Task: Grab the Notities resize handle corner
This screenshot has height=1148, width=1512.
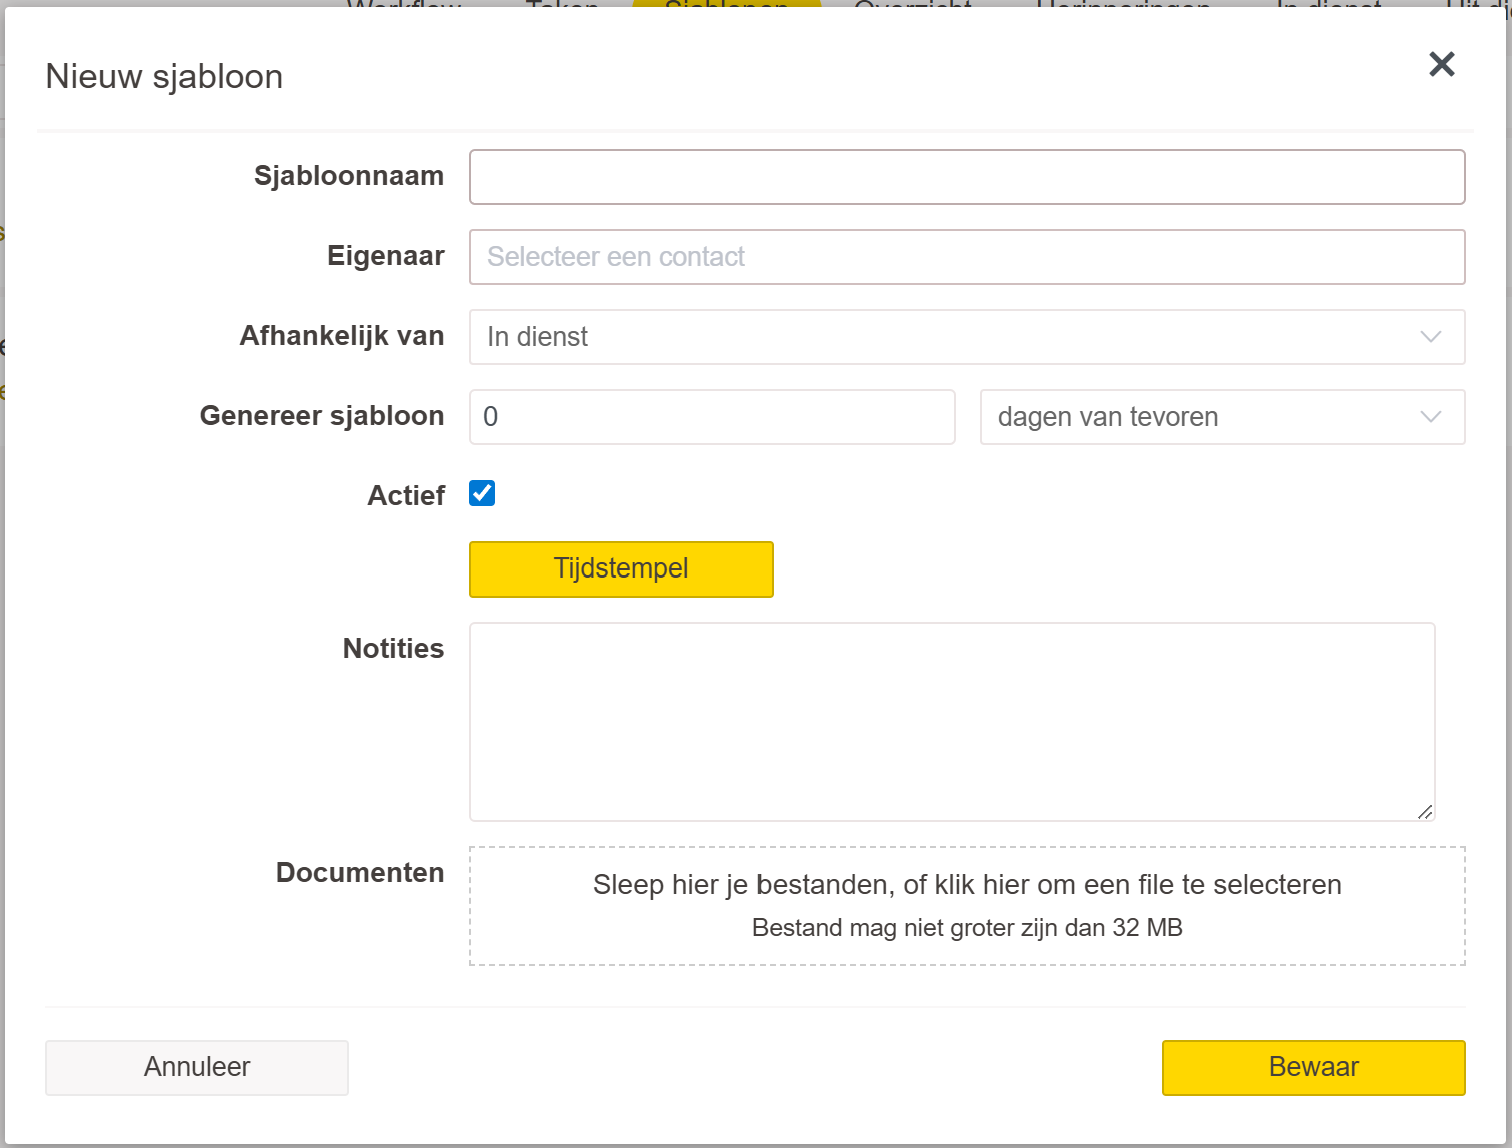Action: click(1425, 812)
